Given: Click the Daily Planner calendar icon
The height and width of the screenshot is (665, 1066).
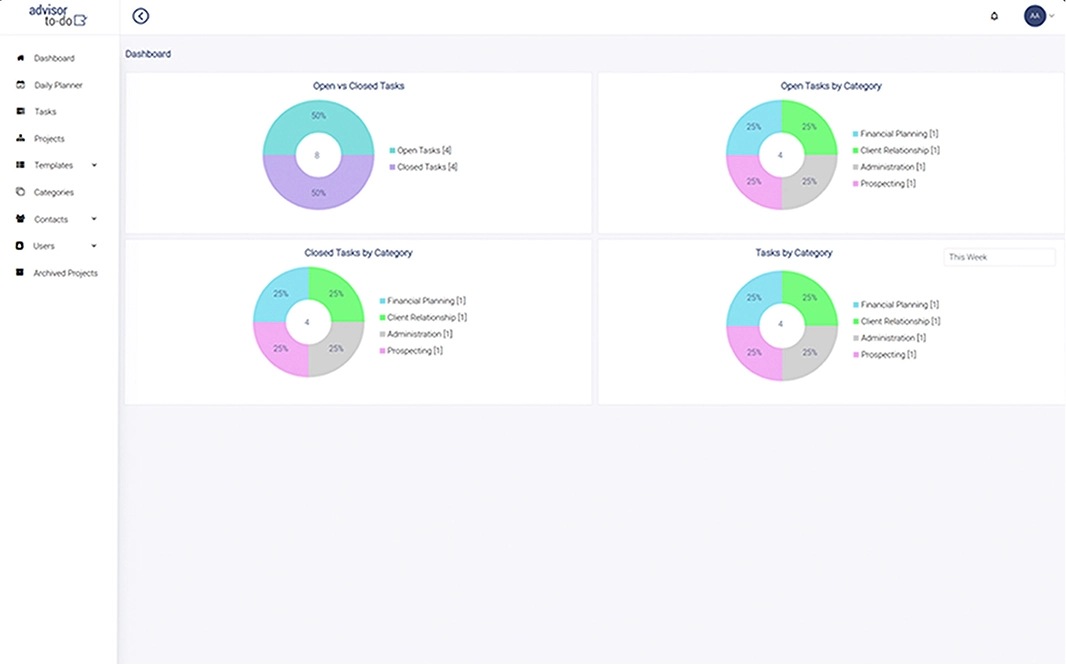Looking at the screenshot, I should 20,85.
